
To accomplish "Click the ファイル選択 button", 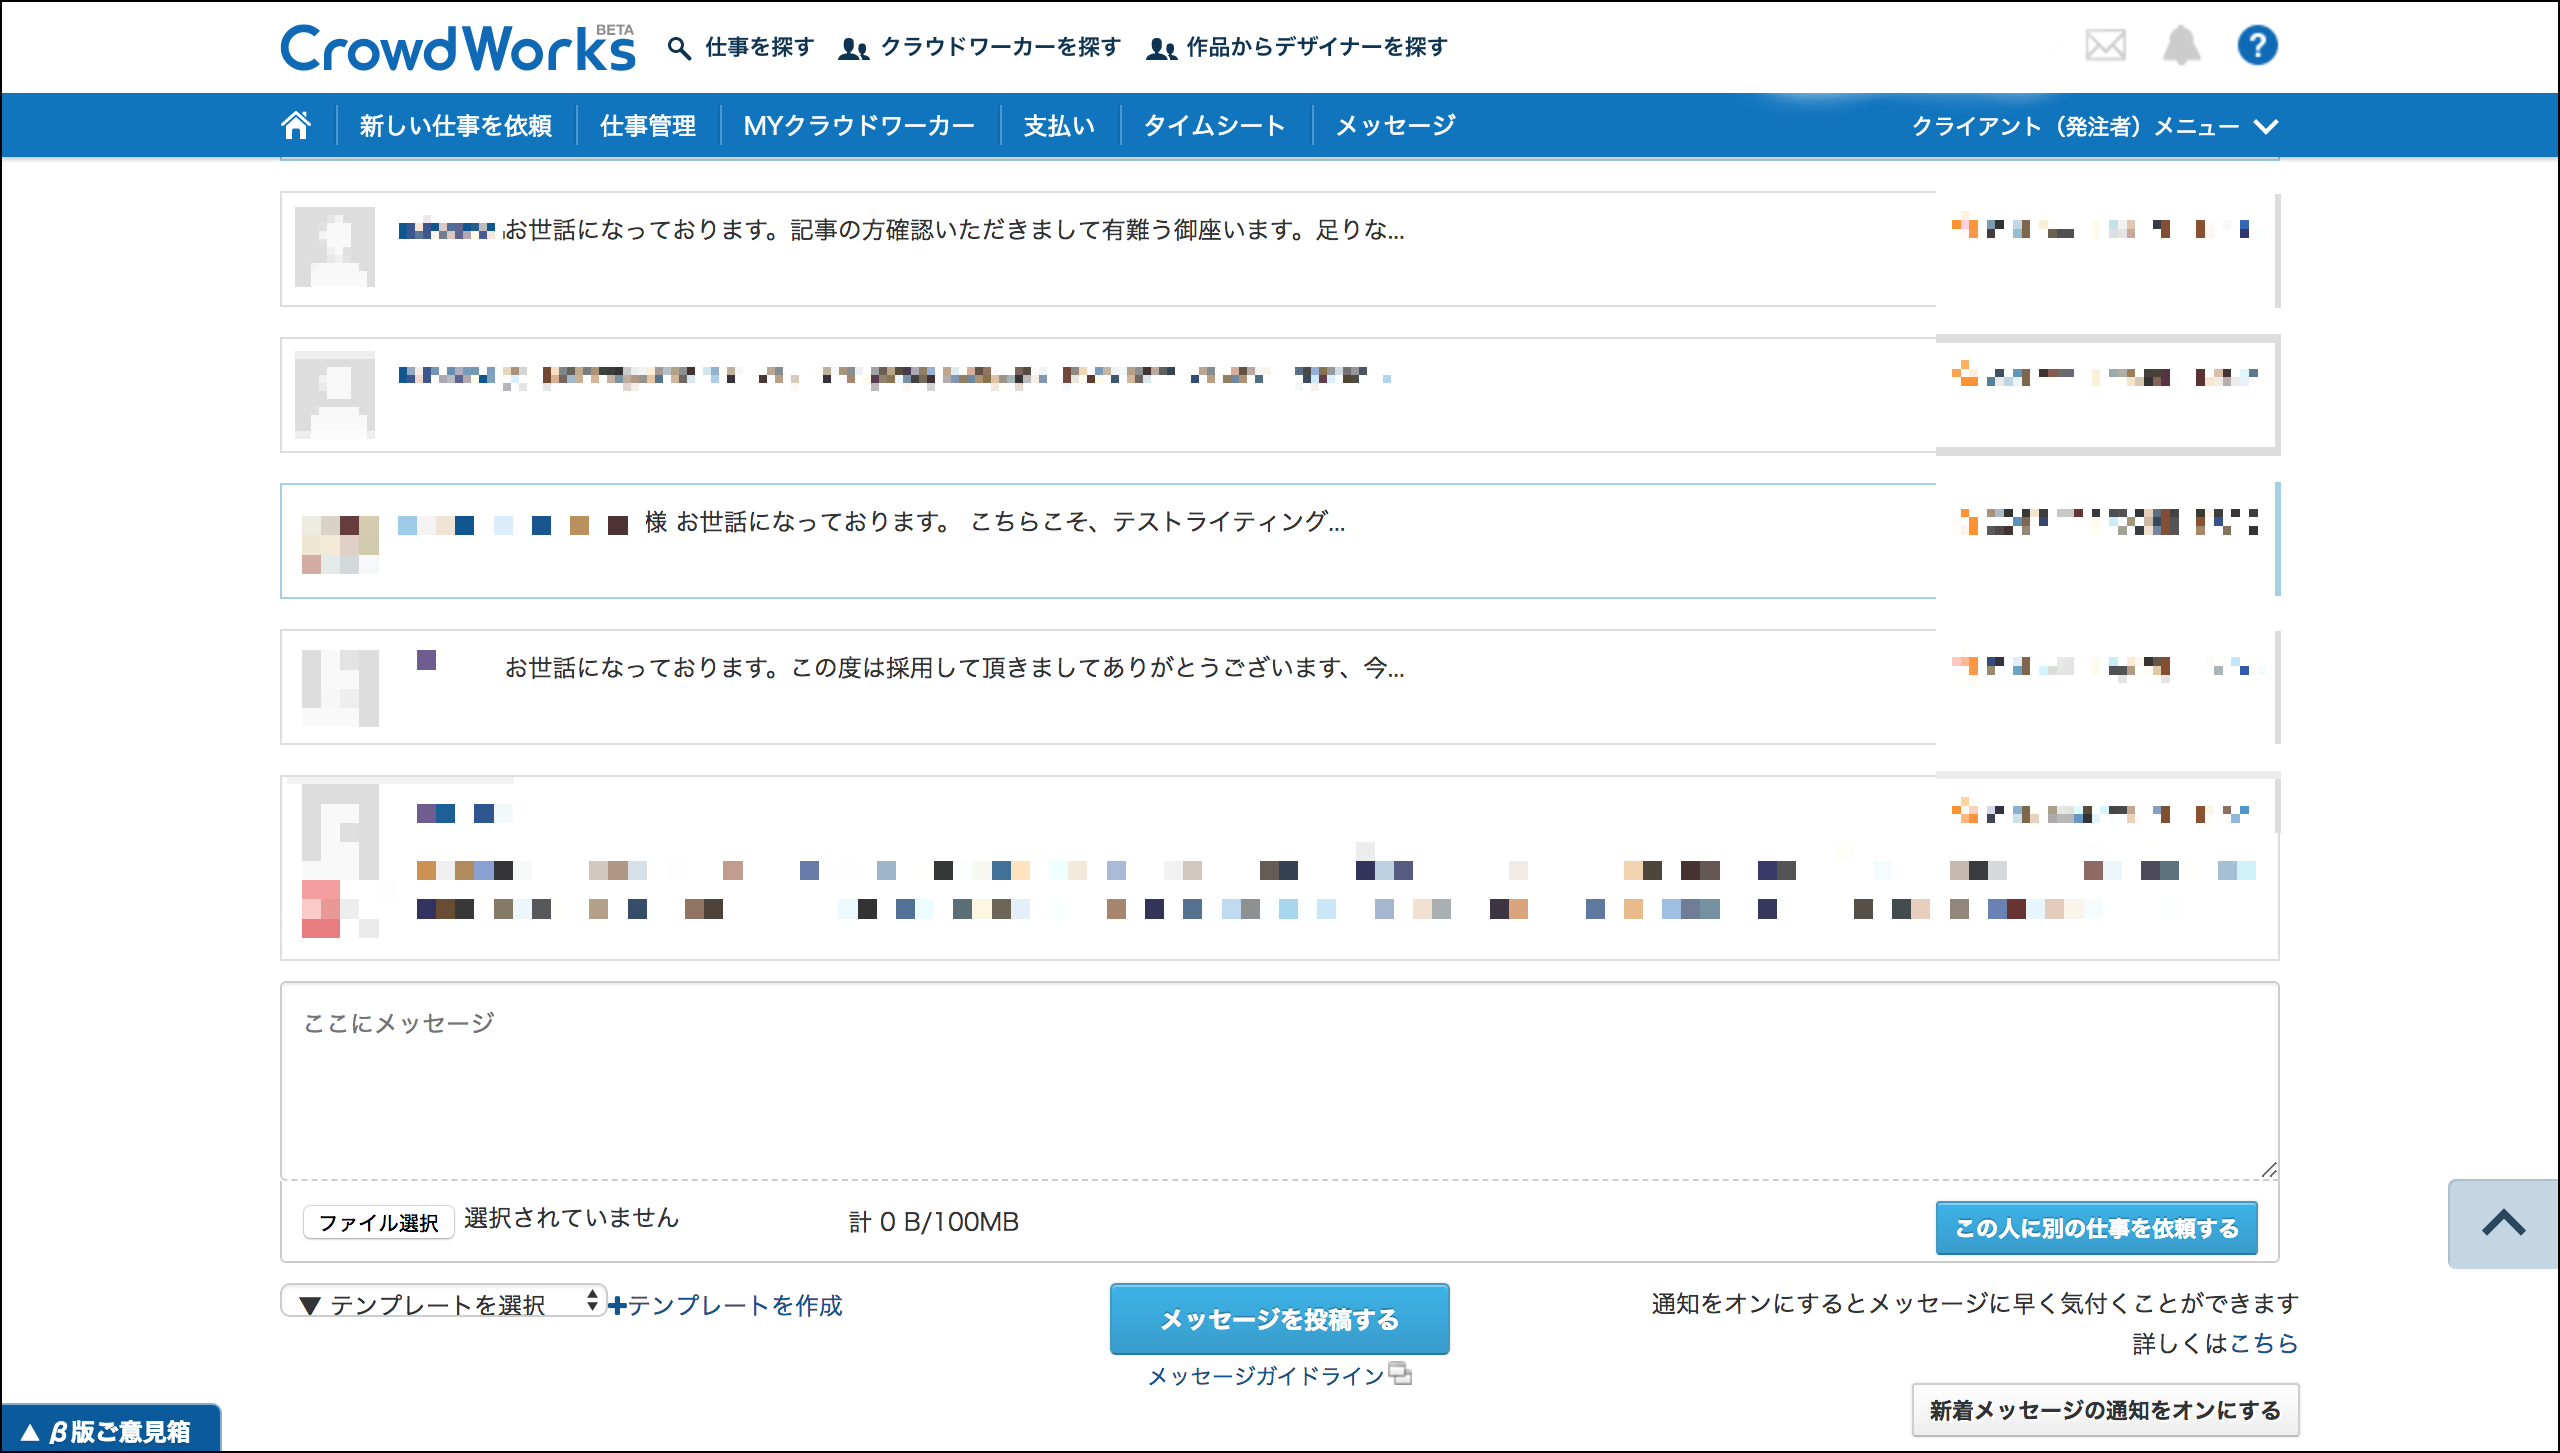I will [x=378, y=1222].
